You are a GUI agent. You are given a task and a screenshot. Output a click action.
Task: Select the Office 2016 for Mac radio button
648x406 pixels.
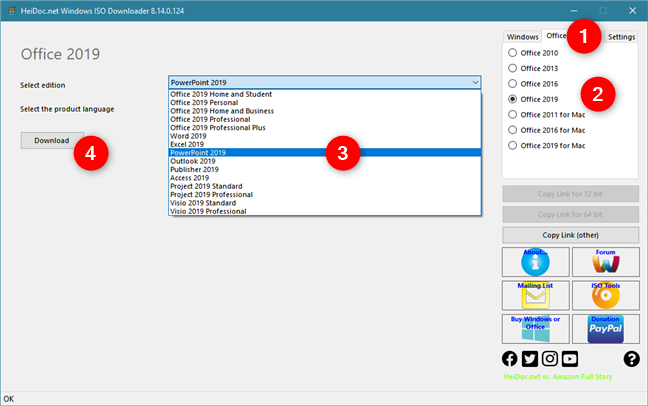tap(512, 130)
